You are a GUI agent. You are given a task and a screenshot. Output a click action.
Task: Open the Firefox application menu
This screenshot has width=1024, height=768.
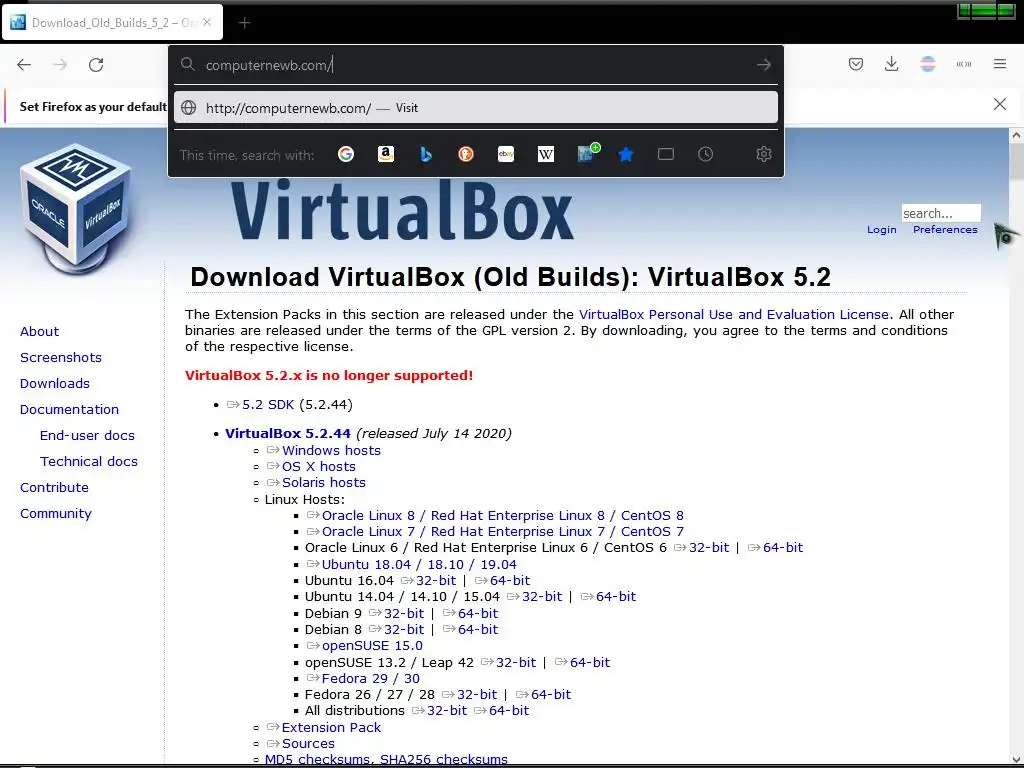click(1000, 64)
